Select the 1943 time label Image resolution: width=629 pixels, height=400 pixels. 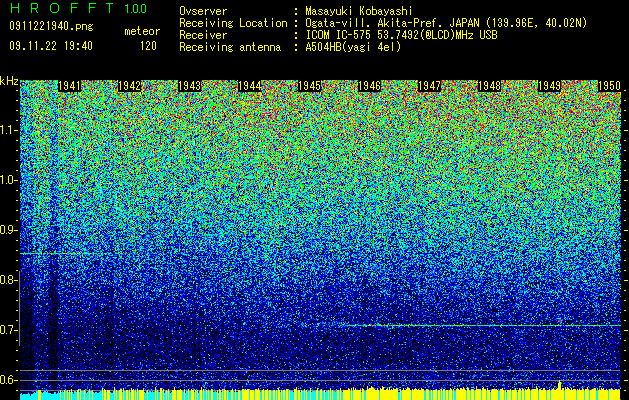click(189, 86)
